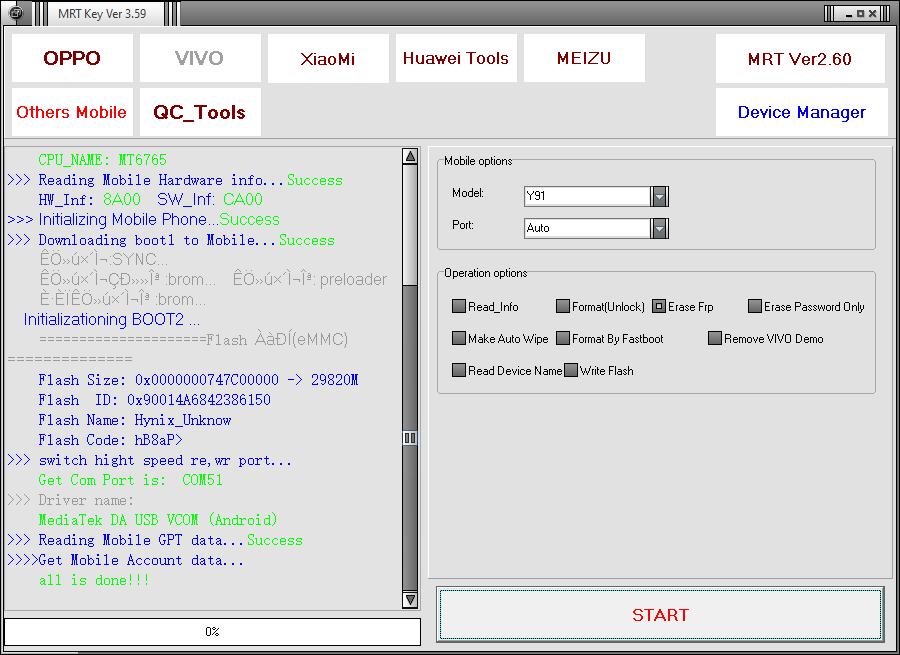The height and width of the screenshot is (655, 900).
Task: Click the 'Flash Code: hB8aP>' log line
Action: 110,440
